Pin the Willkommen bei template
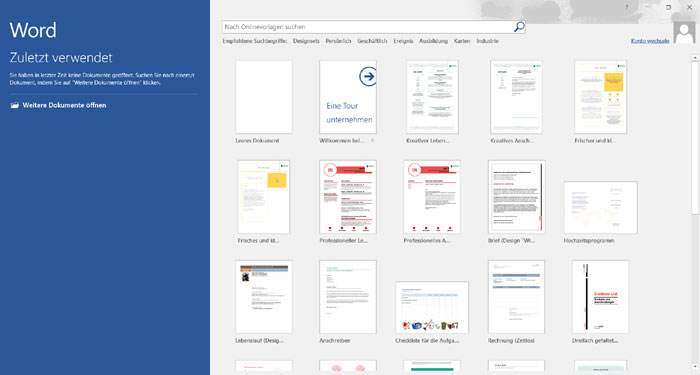 click(372, 141)
